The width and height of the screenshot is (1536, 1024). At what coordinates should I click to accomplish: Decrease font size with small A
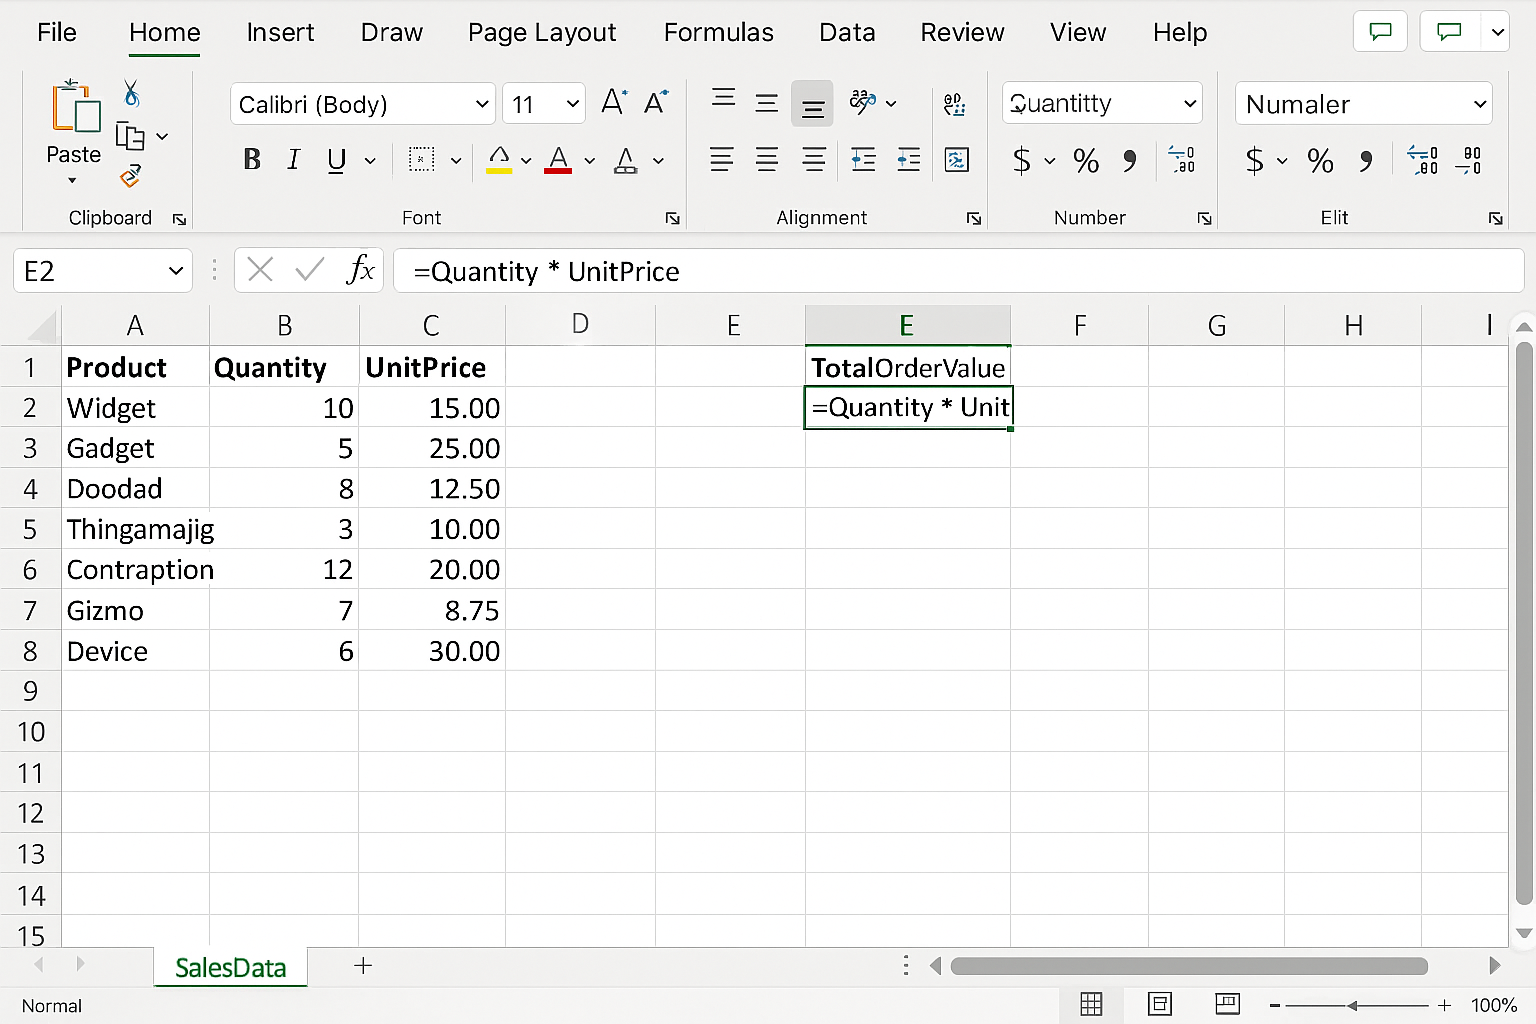point(656,102)
